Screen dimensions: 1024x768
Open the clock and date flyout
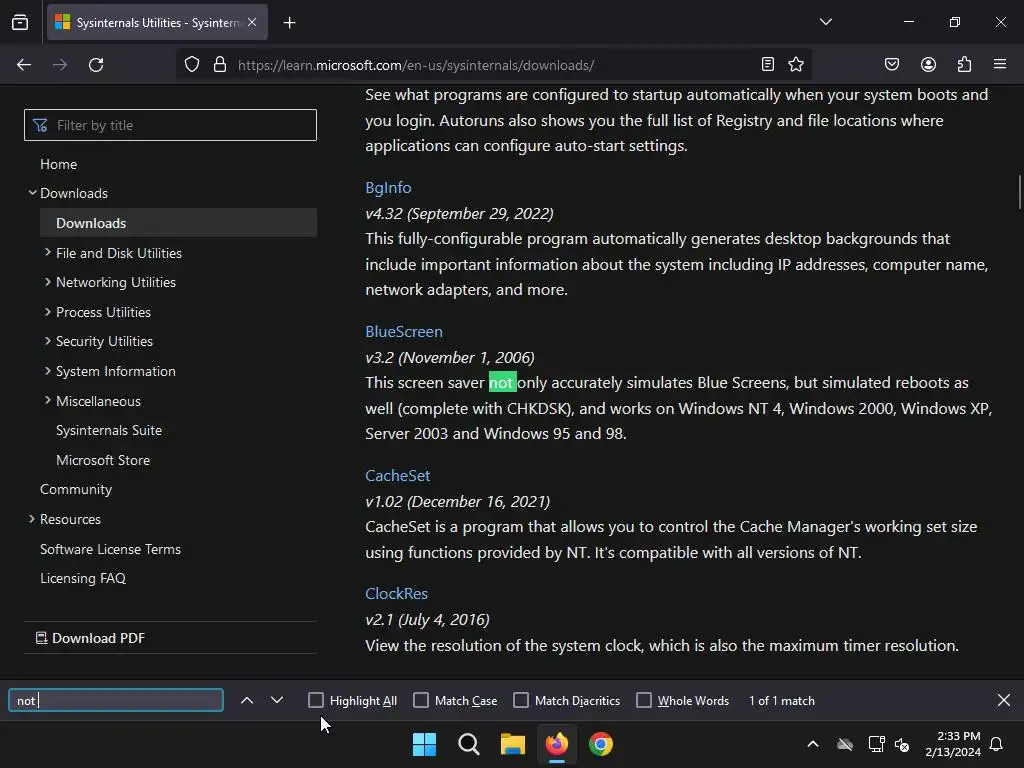(953, 744)
